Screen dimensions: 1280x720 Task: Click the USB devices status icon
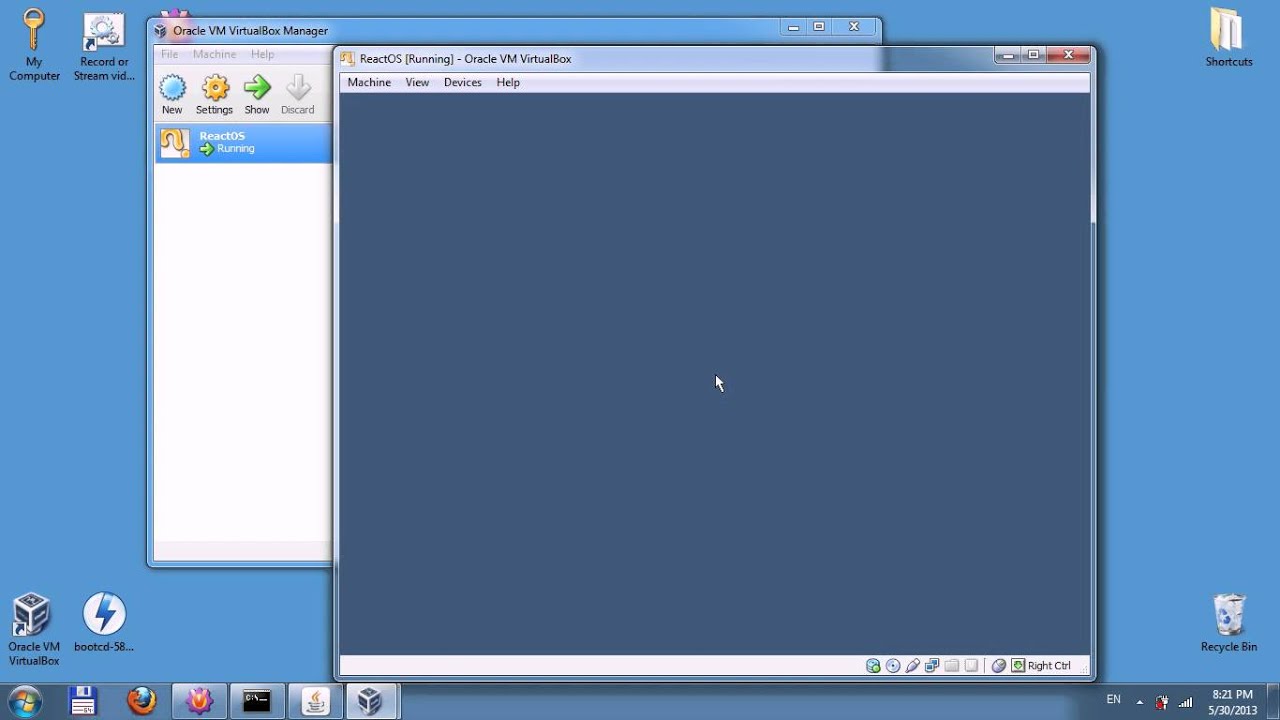click(x=912, y=665)
